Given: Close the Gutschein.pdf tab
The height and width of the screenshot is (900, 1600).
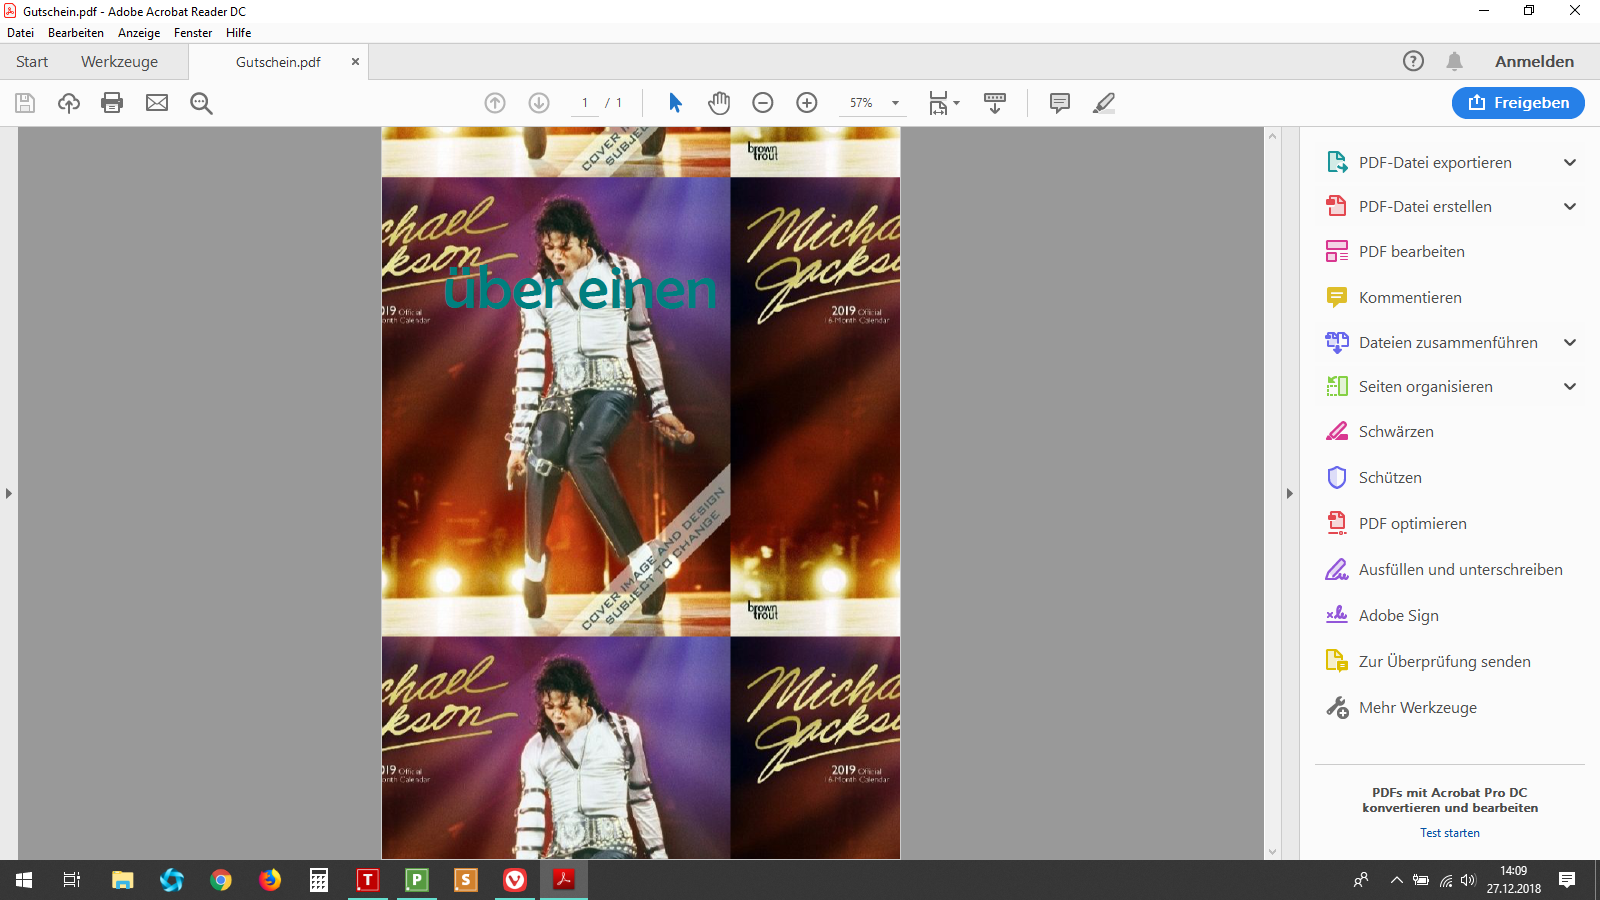Looking at the screenshot, I should point(355,62).
